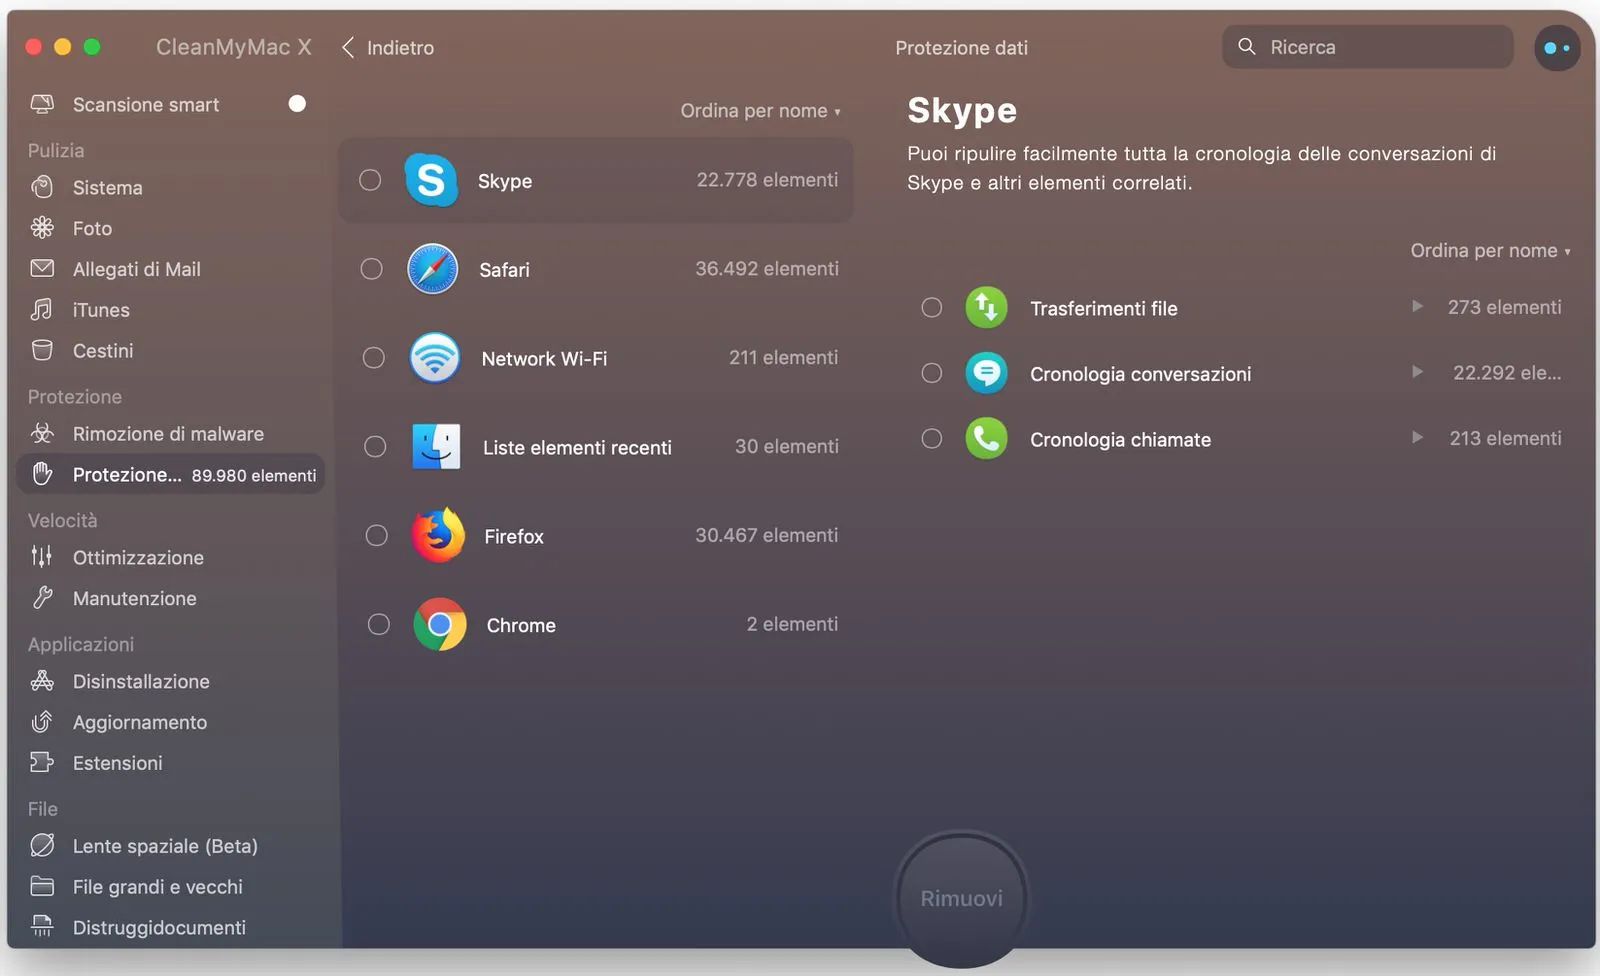Check Cronologia conversazioni for removal
This screenshot has height=976, width=1600.
pyautogui.click(x=931, y=373)
